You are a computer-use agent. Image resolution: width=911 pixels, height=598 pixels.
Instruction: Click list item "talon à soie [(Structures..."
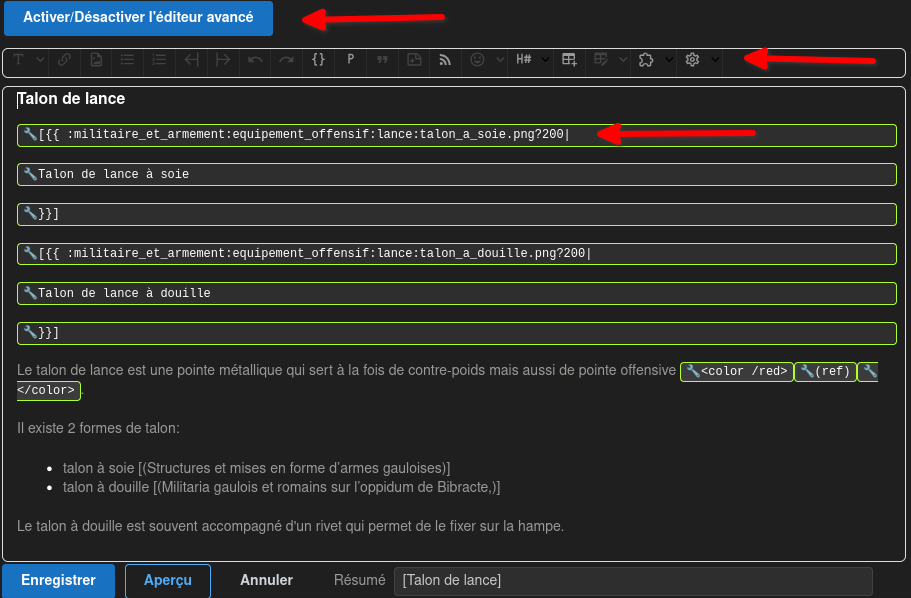point(256,468)
